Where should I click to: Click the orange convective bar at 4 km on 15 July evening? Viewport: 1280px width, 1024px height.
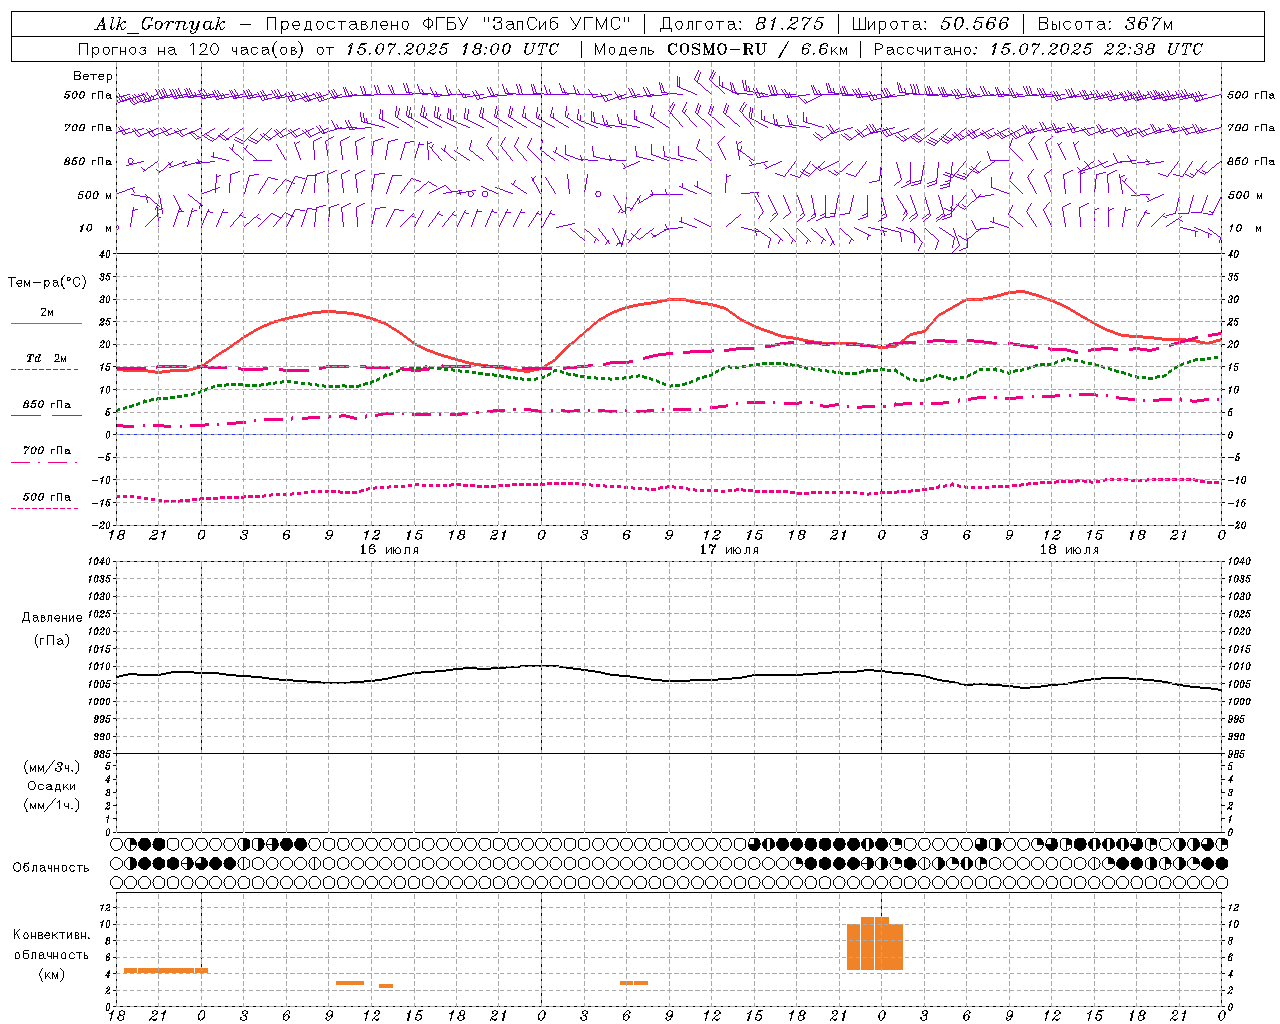(166, 970)
